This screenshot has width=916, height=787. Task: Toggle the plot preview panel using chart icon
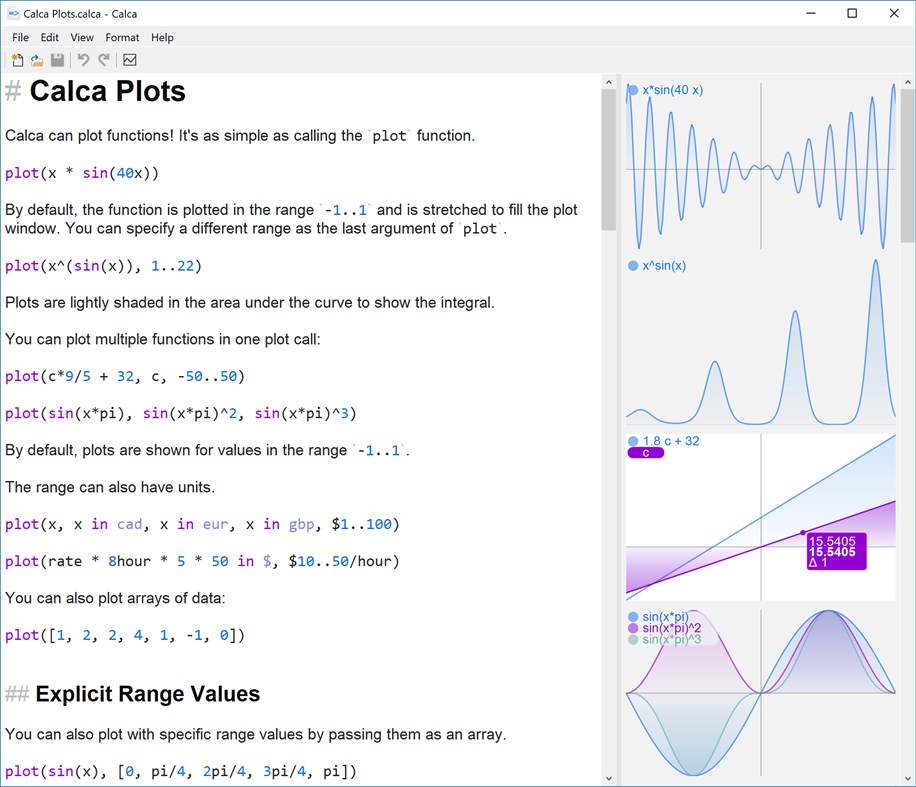click(130, 60)
